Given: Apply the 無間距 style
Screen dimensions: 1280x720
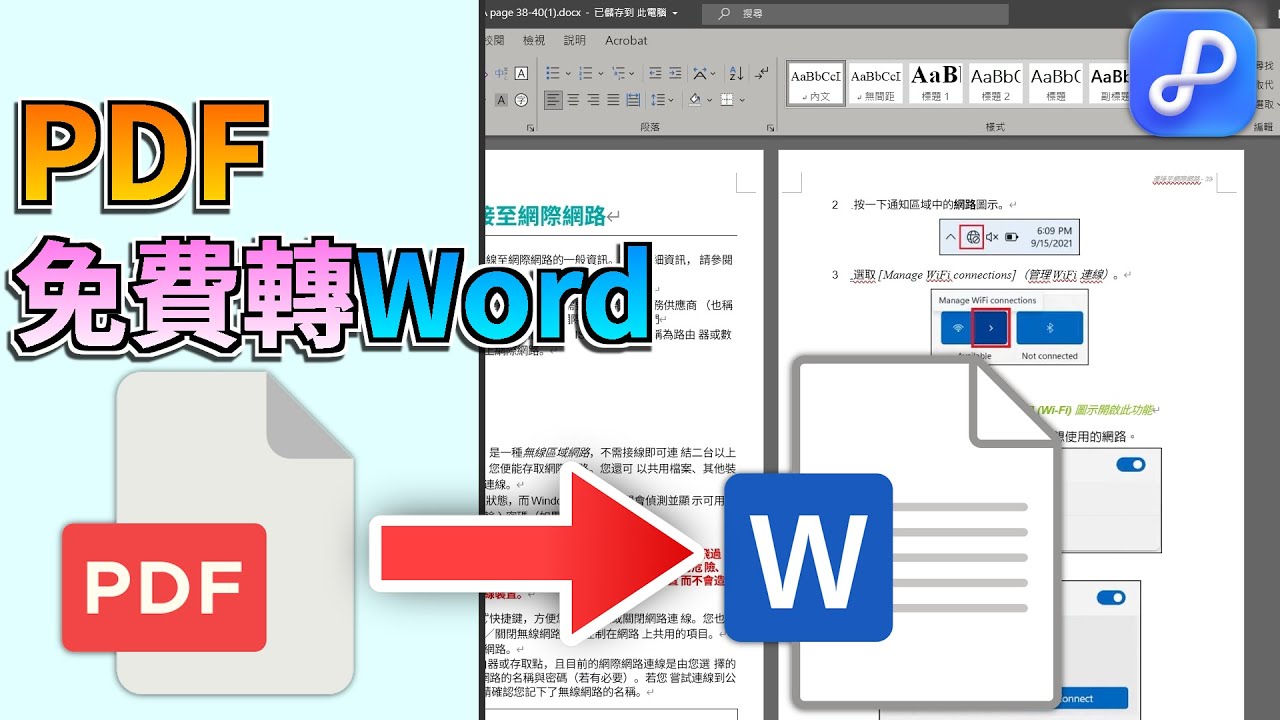Looking at the screenshot, I should [877, 83].
